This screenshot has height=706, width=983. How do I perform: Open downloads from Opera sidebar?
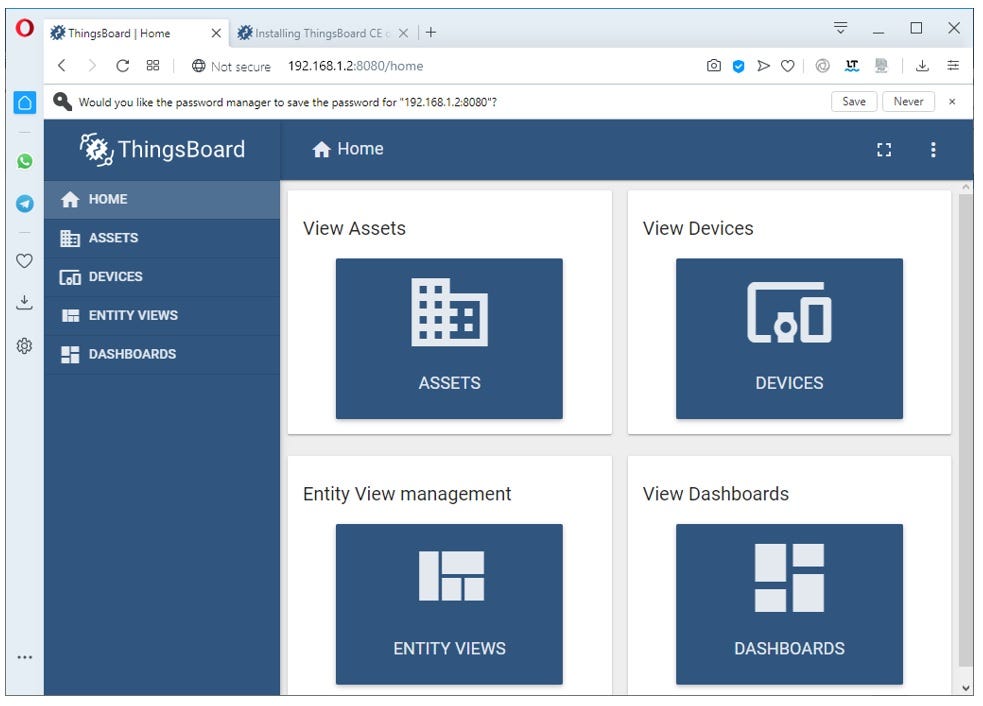click(x=24, y=302)
